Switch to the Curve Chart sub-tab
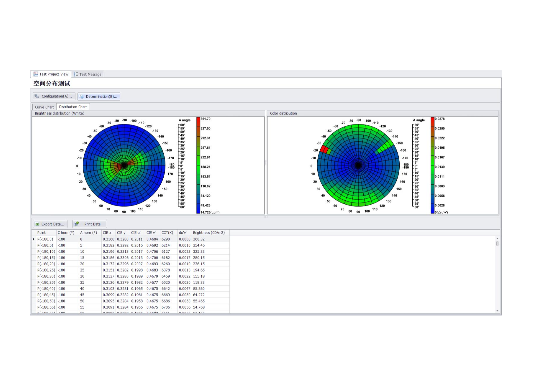 click(44, 107)
